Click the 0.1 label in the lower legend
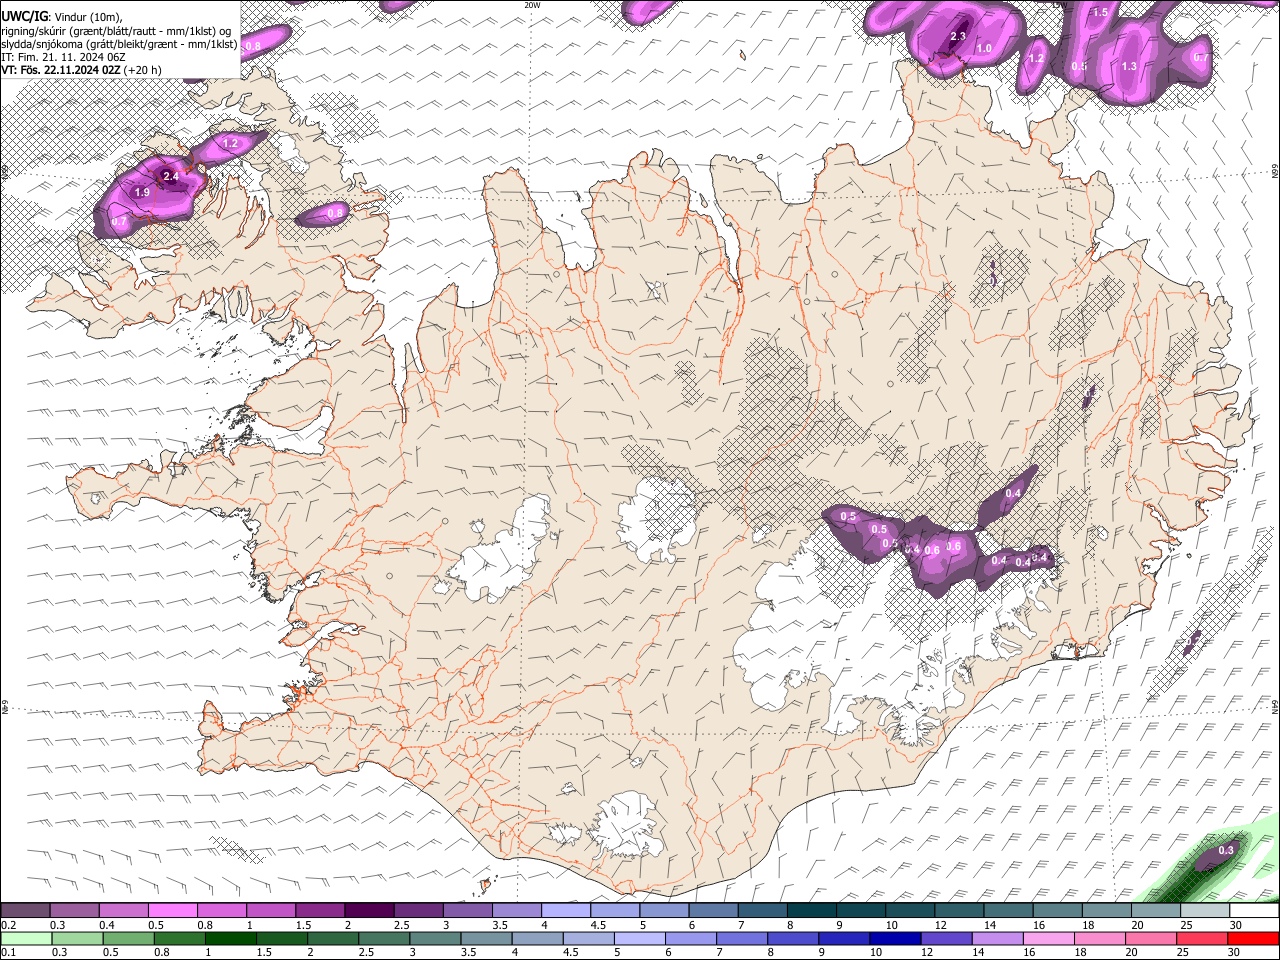1280x960 pixels. (9, 952)
